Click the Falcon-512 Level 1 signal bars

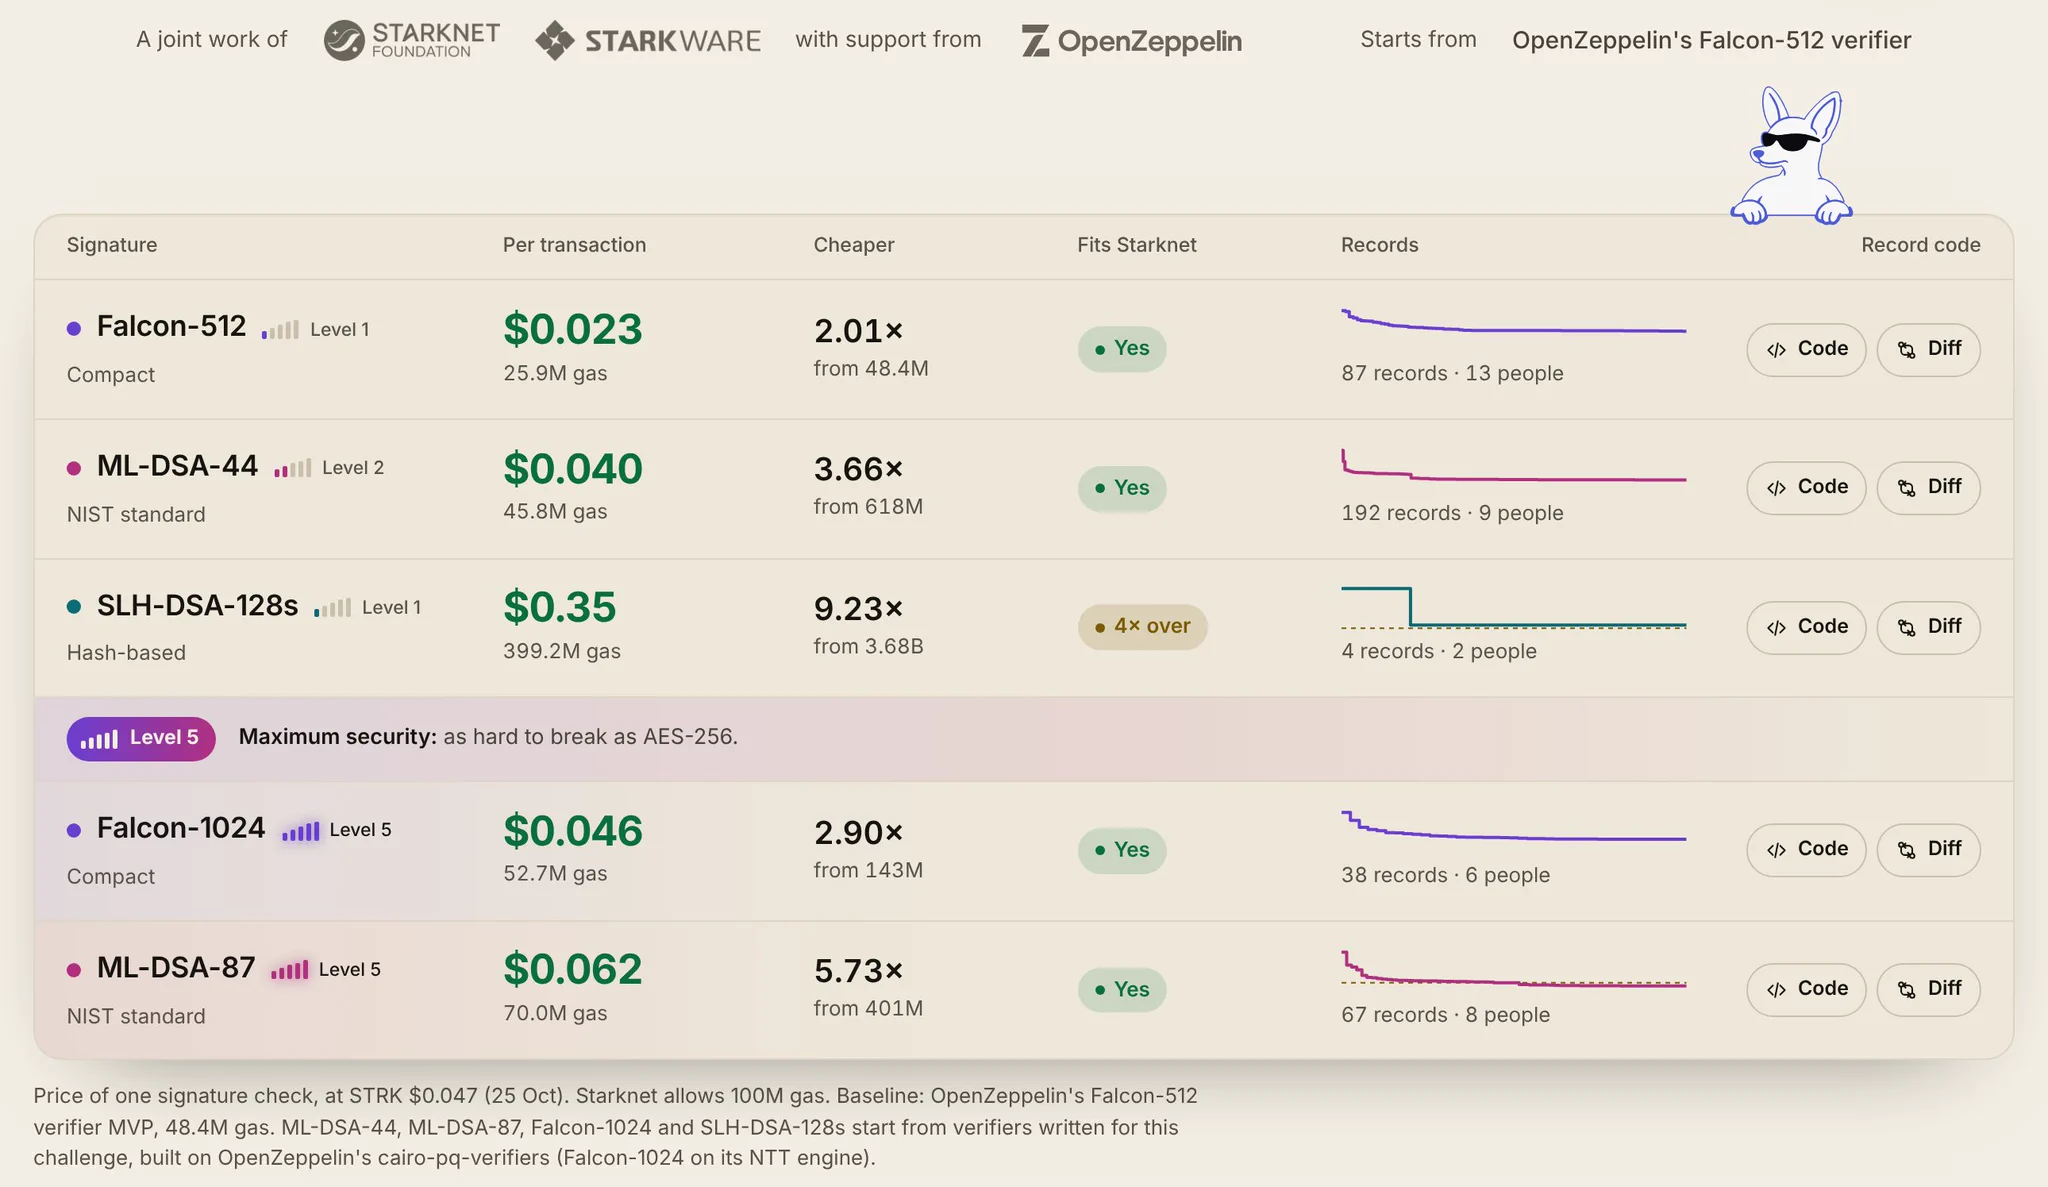click(280, 330)
